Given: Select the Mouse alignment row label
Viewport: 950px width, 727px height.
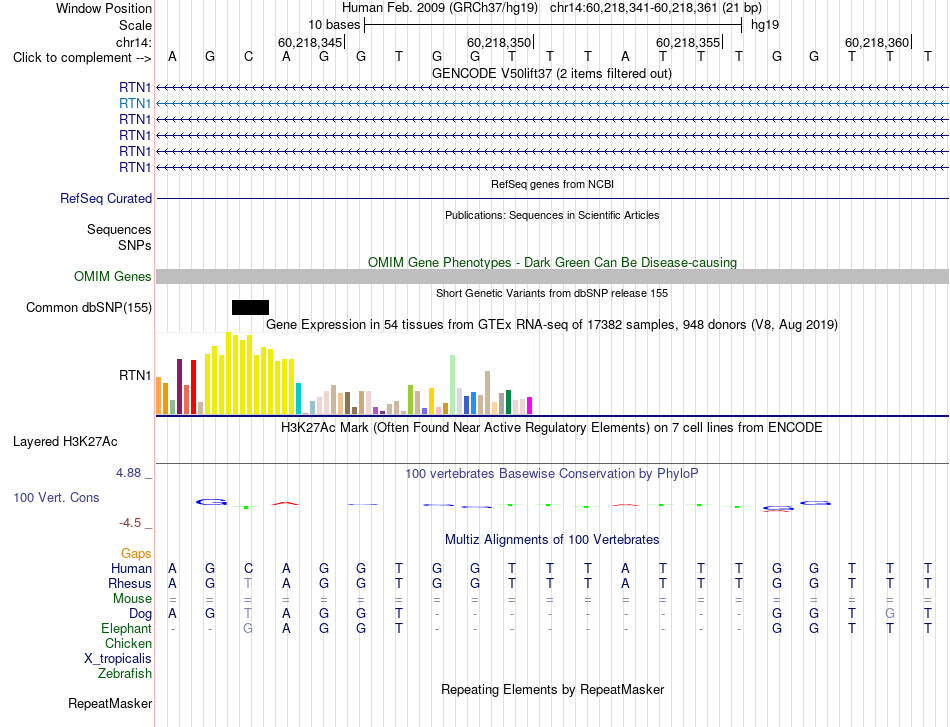Looking at the screenshot, I should click(132, 599).
